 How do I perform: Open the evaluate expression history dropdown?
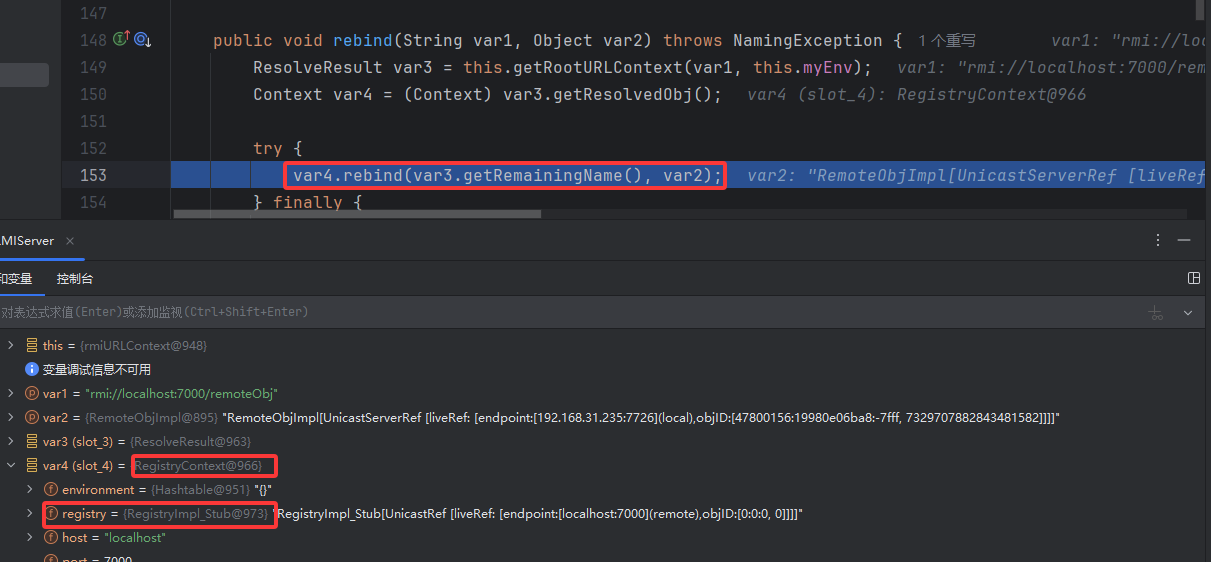click(1188, 312)
